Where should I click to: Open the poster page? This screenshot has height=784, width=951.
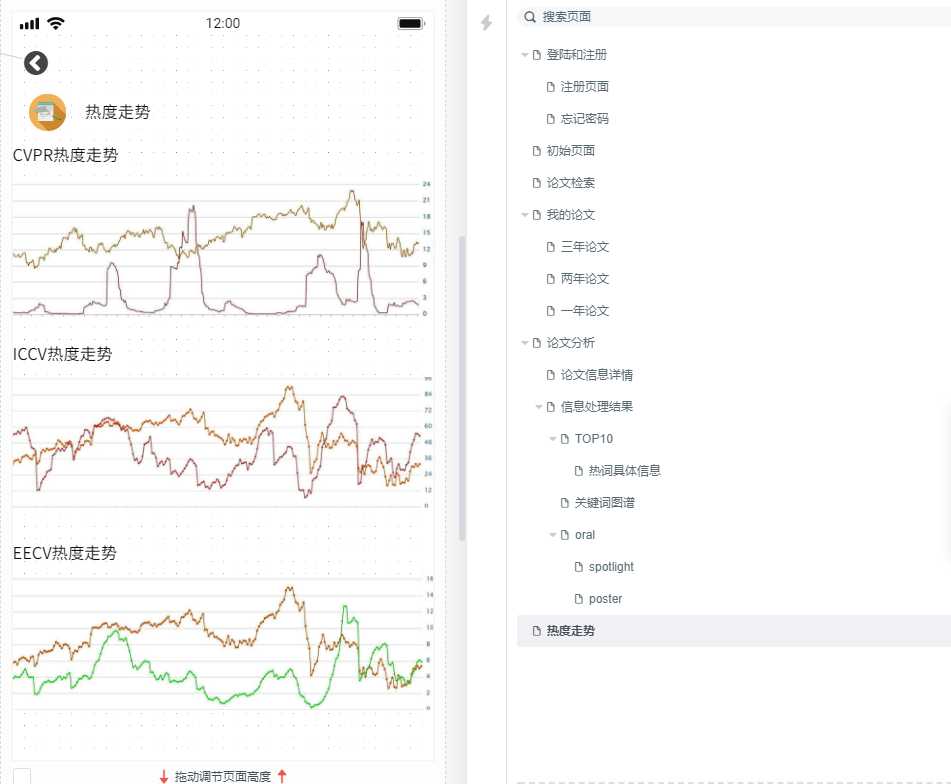[x=605, y=599]
